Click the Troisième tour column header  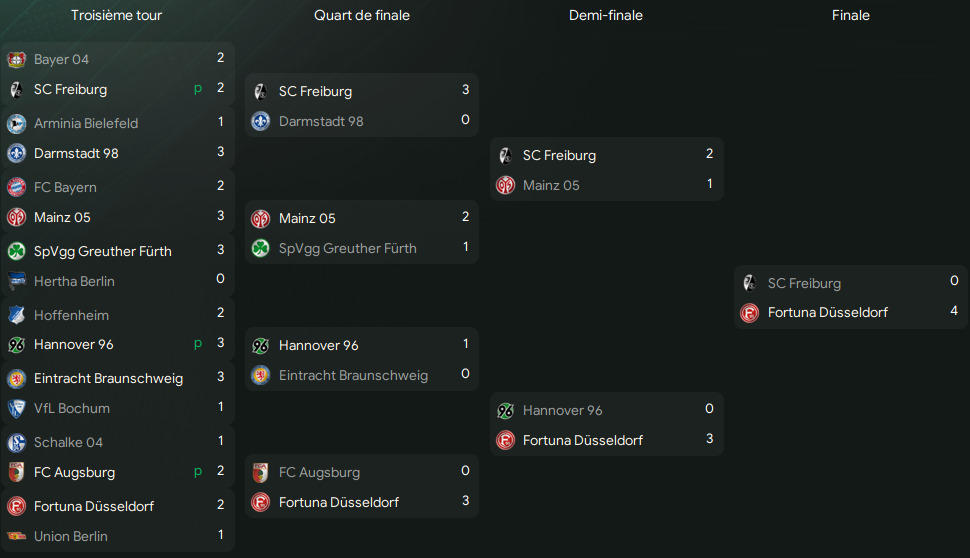[x=116, y=15]
